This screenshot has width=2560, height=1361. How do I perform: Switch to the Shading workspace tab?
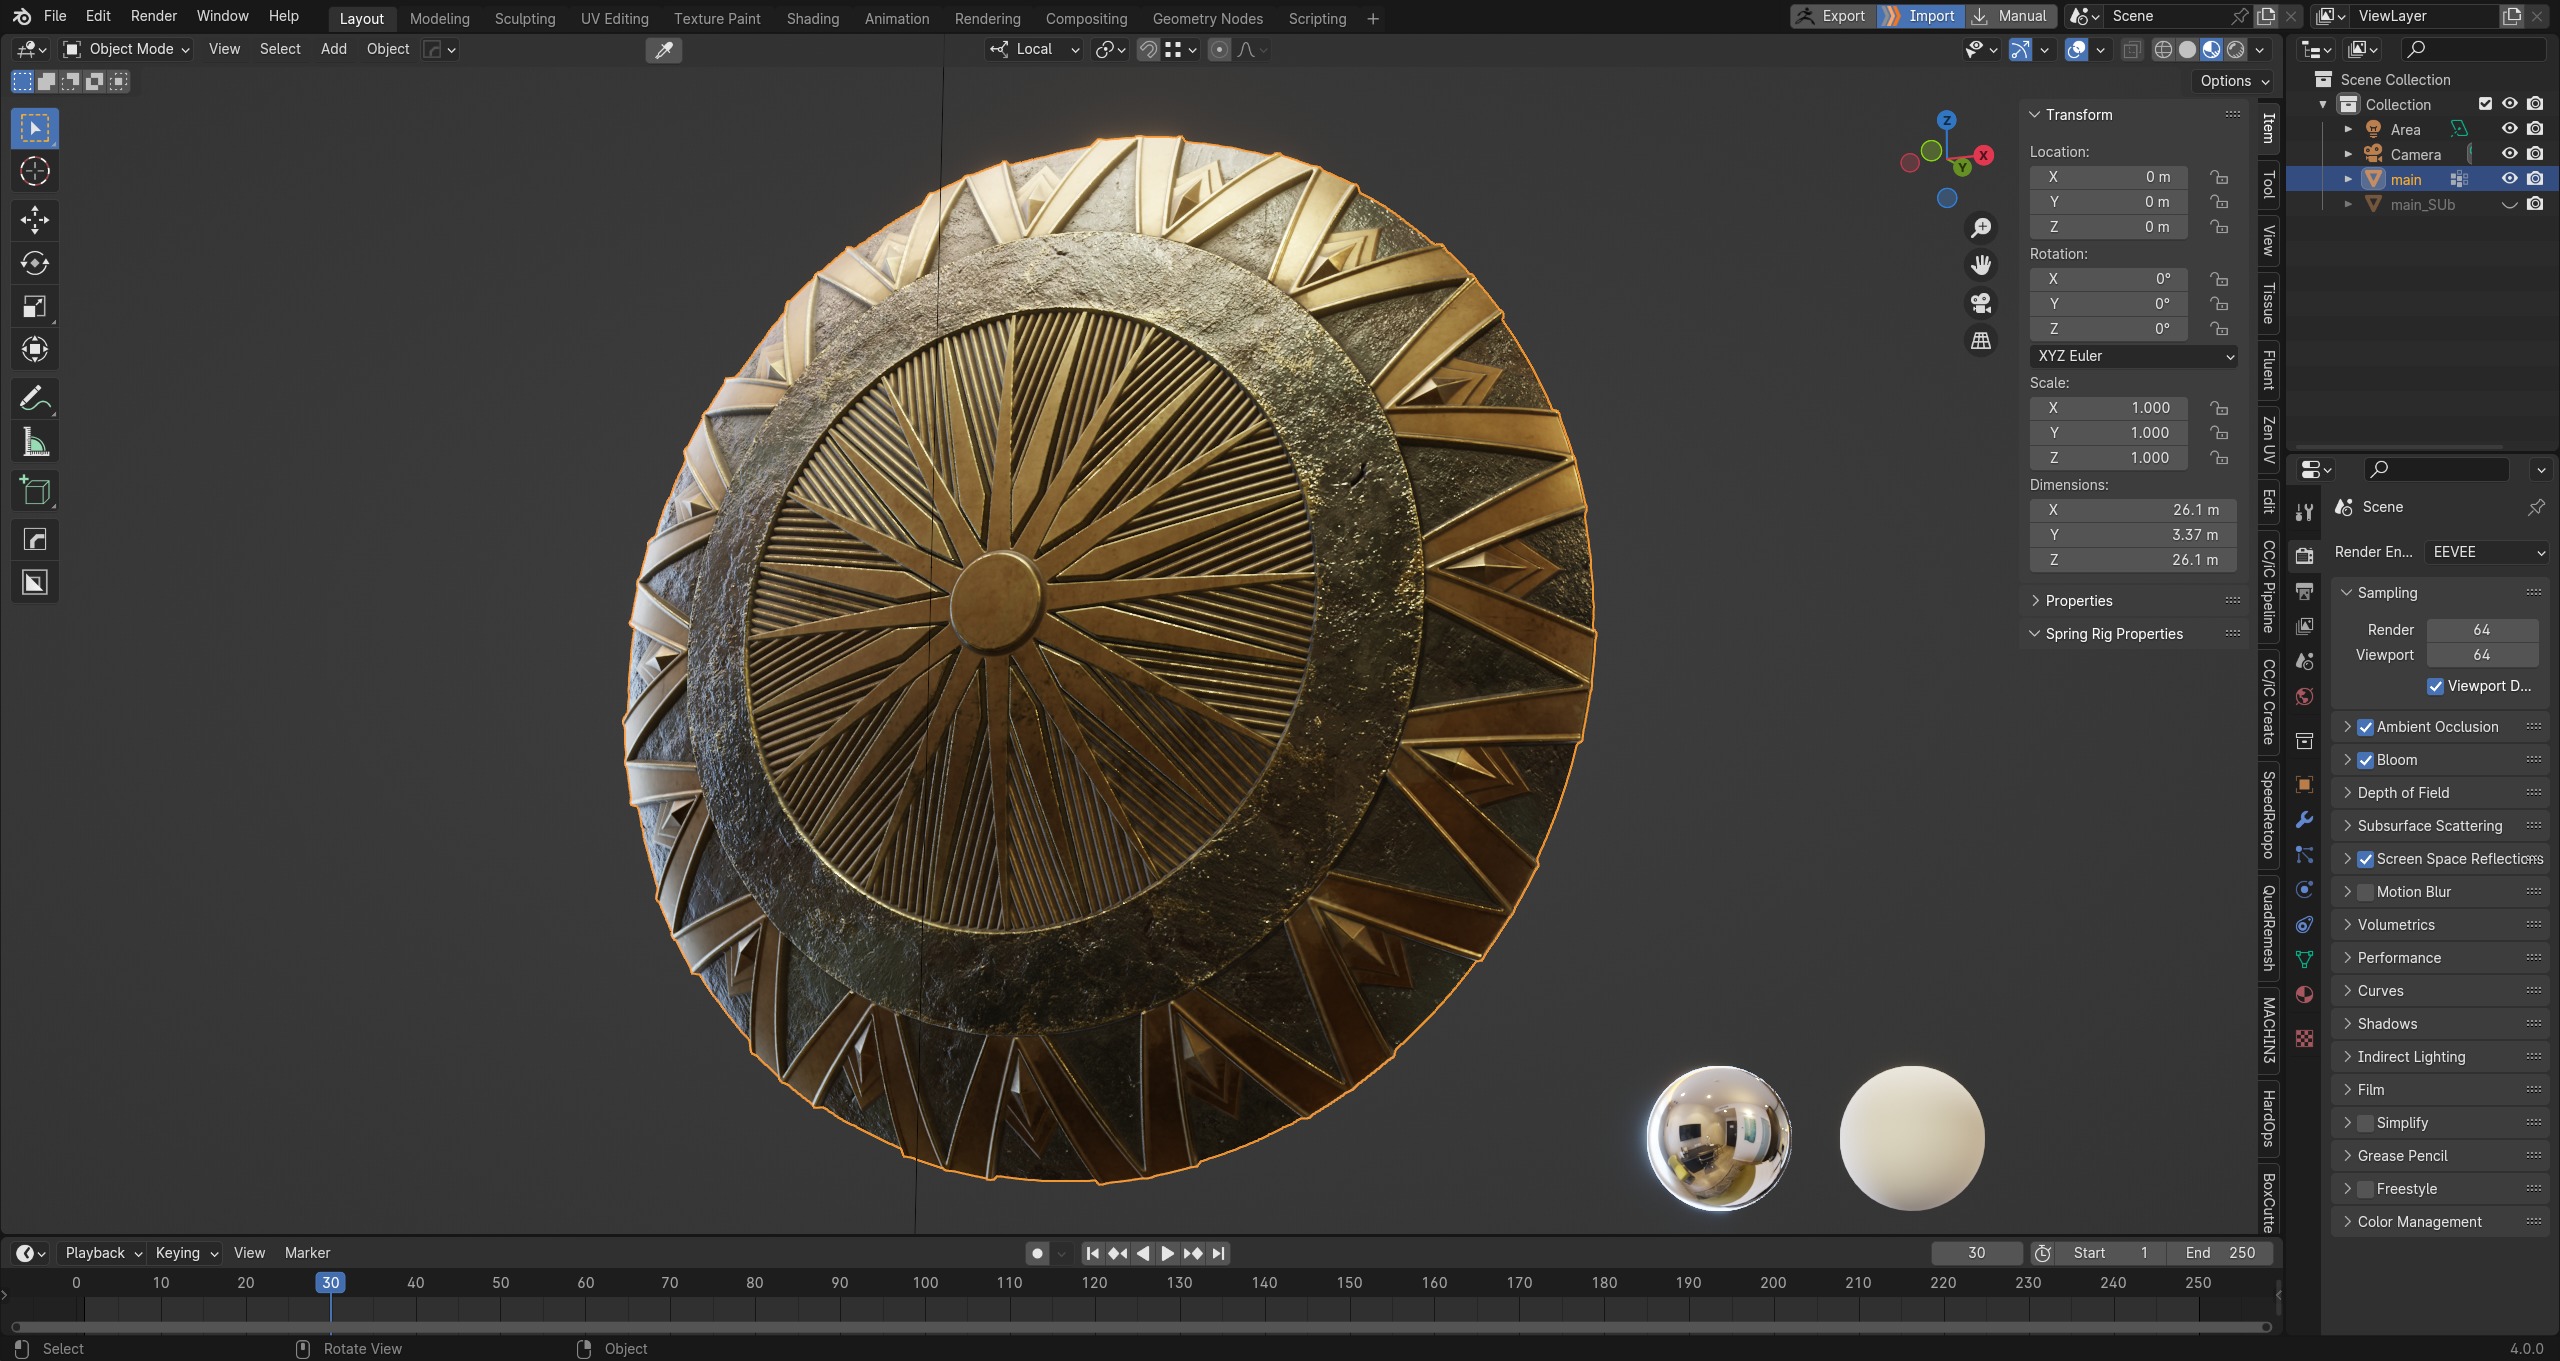(x=813, y=18)
